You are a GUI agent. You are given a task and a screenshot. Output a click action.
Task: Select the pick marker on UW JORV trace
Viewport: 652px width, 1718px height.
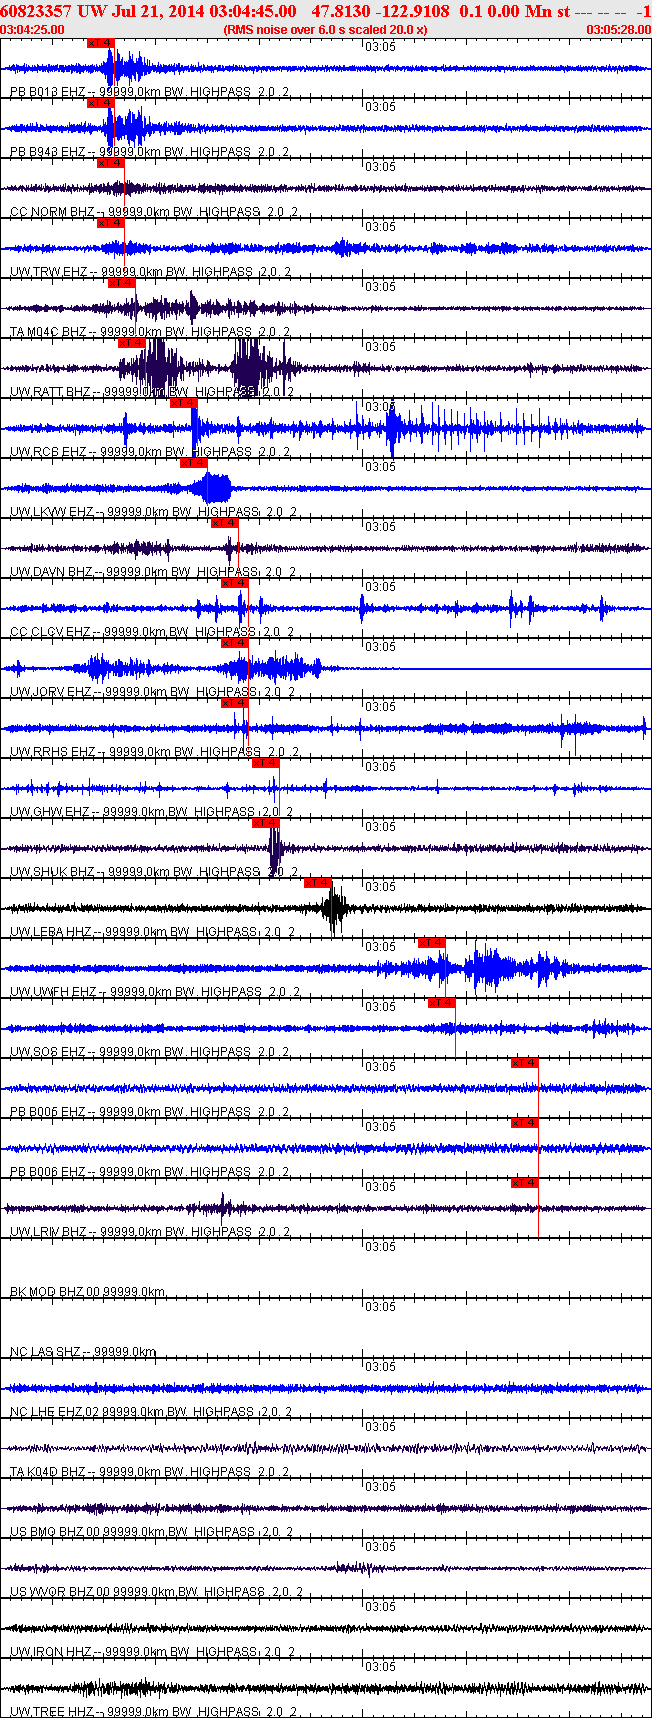(235, 643)
